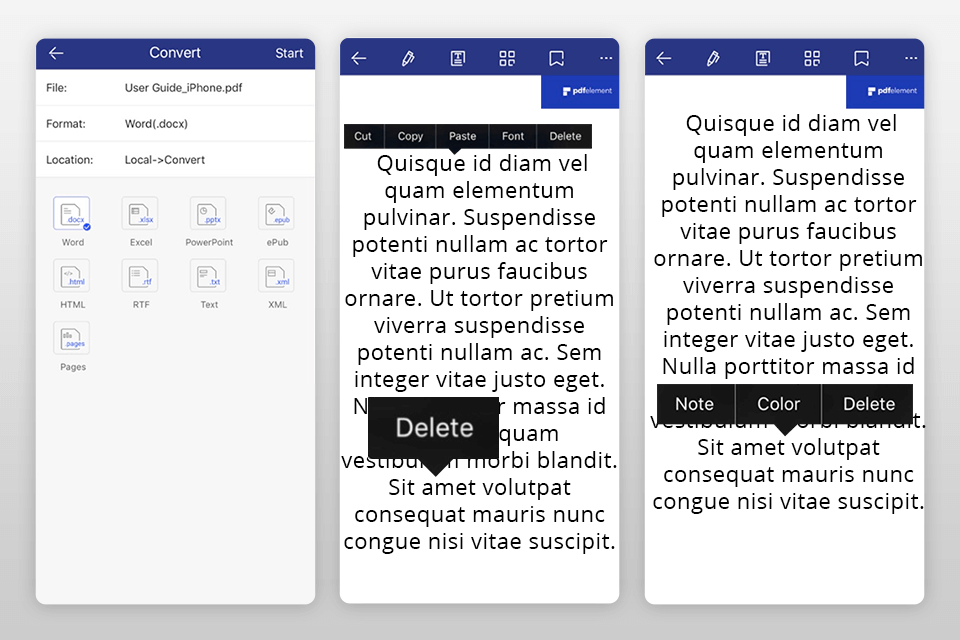Tap the text recognition tool icon
Viewport: 960px width, 640px height.
pyautogui.click(x=458, y=57)
